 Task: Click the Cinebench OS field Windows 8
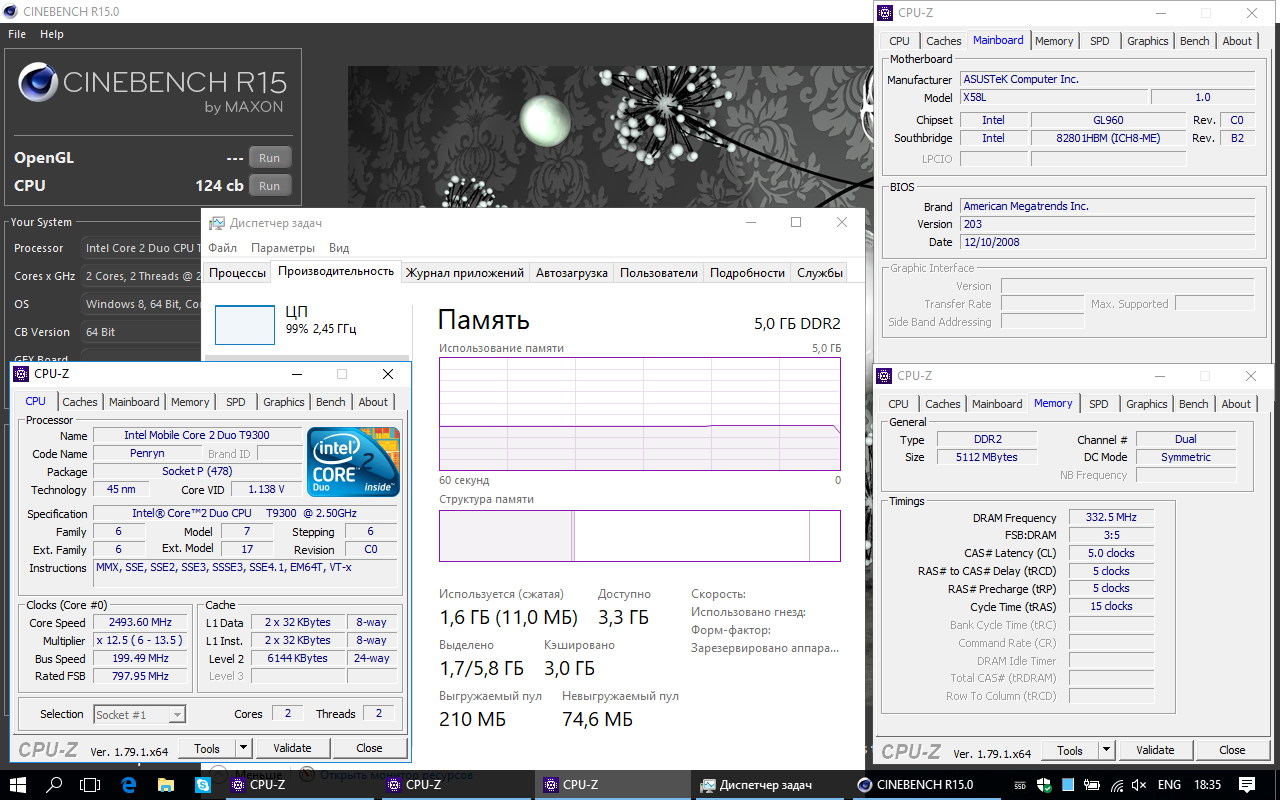tap(142, 304)
